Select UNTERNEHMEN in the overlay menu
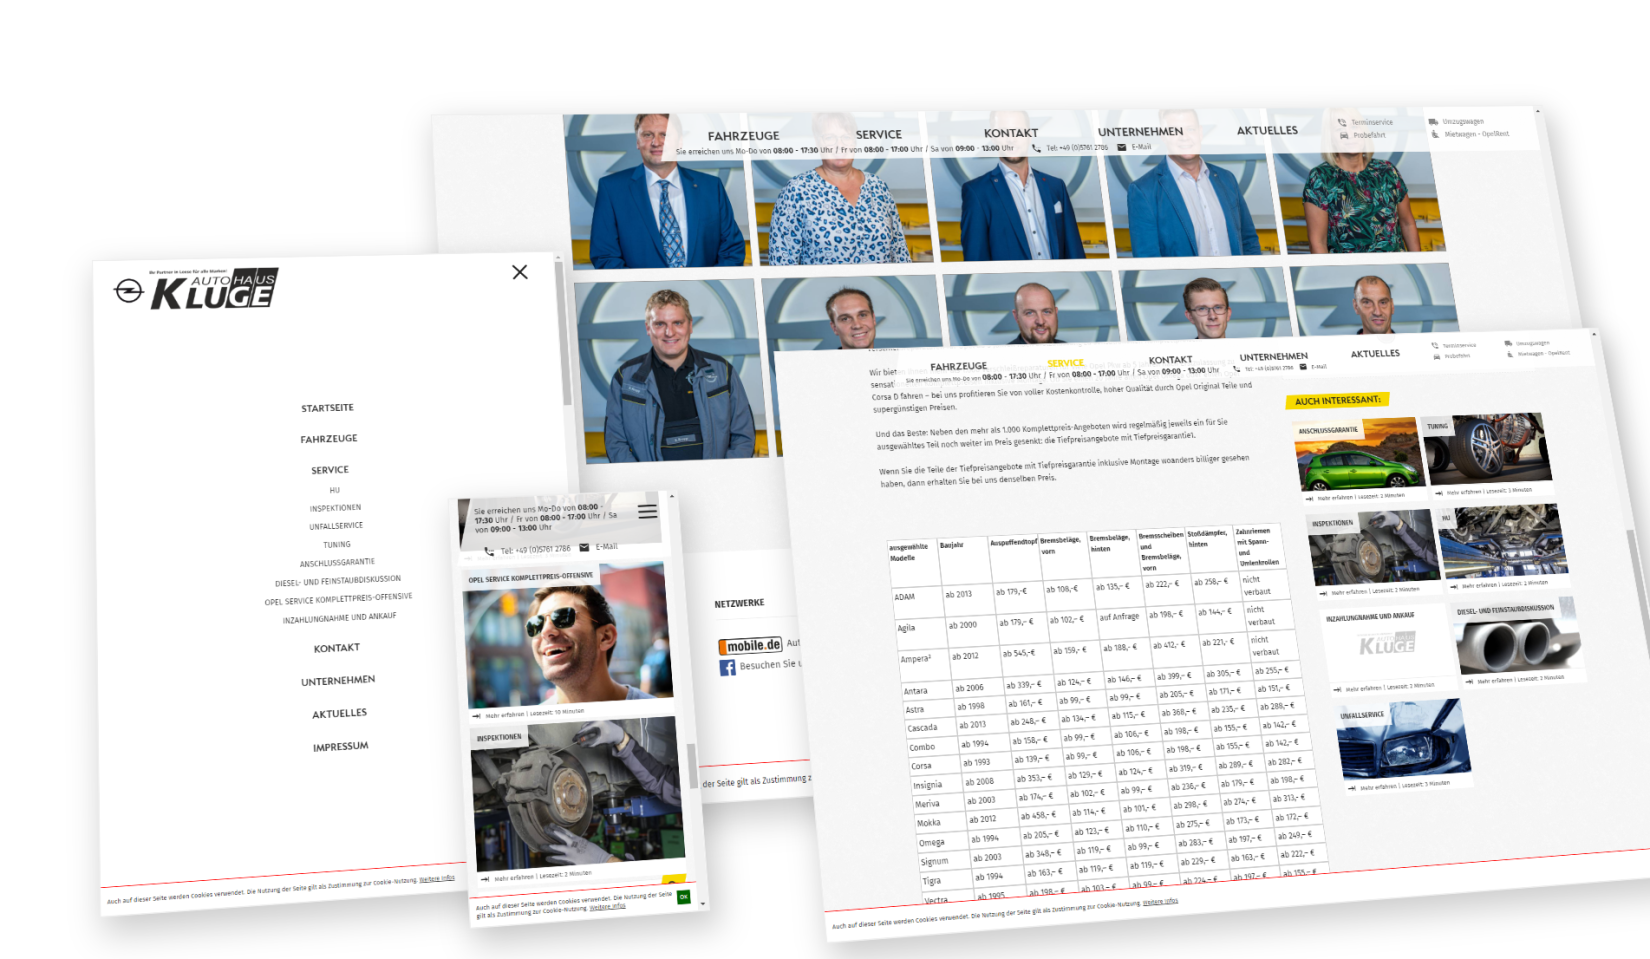This screenshot has width=1650, height=959. point(338,681)
